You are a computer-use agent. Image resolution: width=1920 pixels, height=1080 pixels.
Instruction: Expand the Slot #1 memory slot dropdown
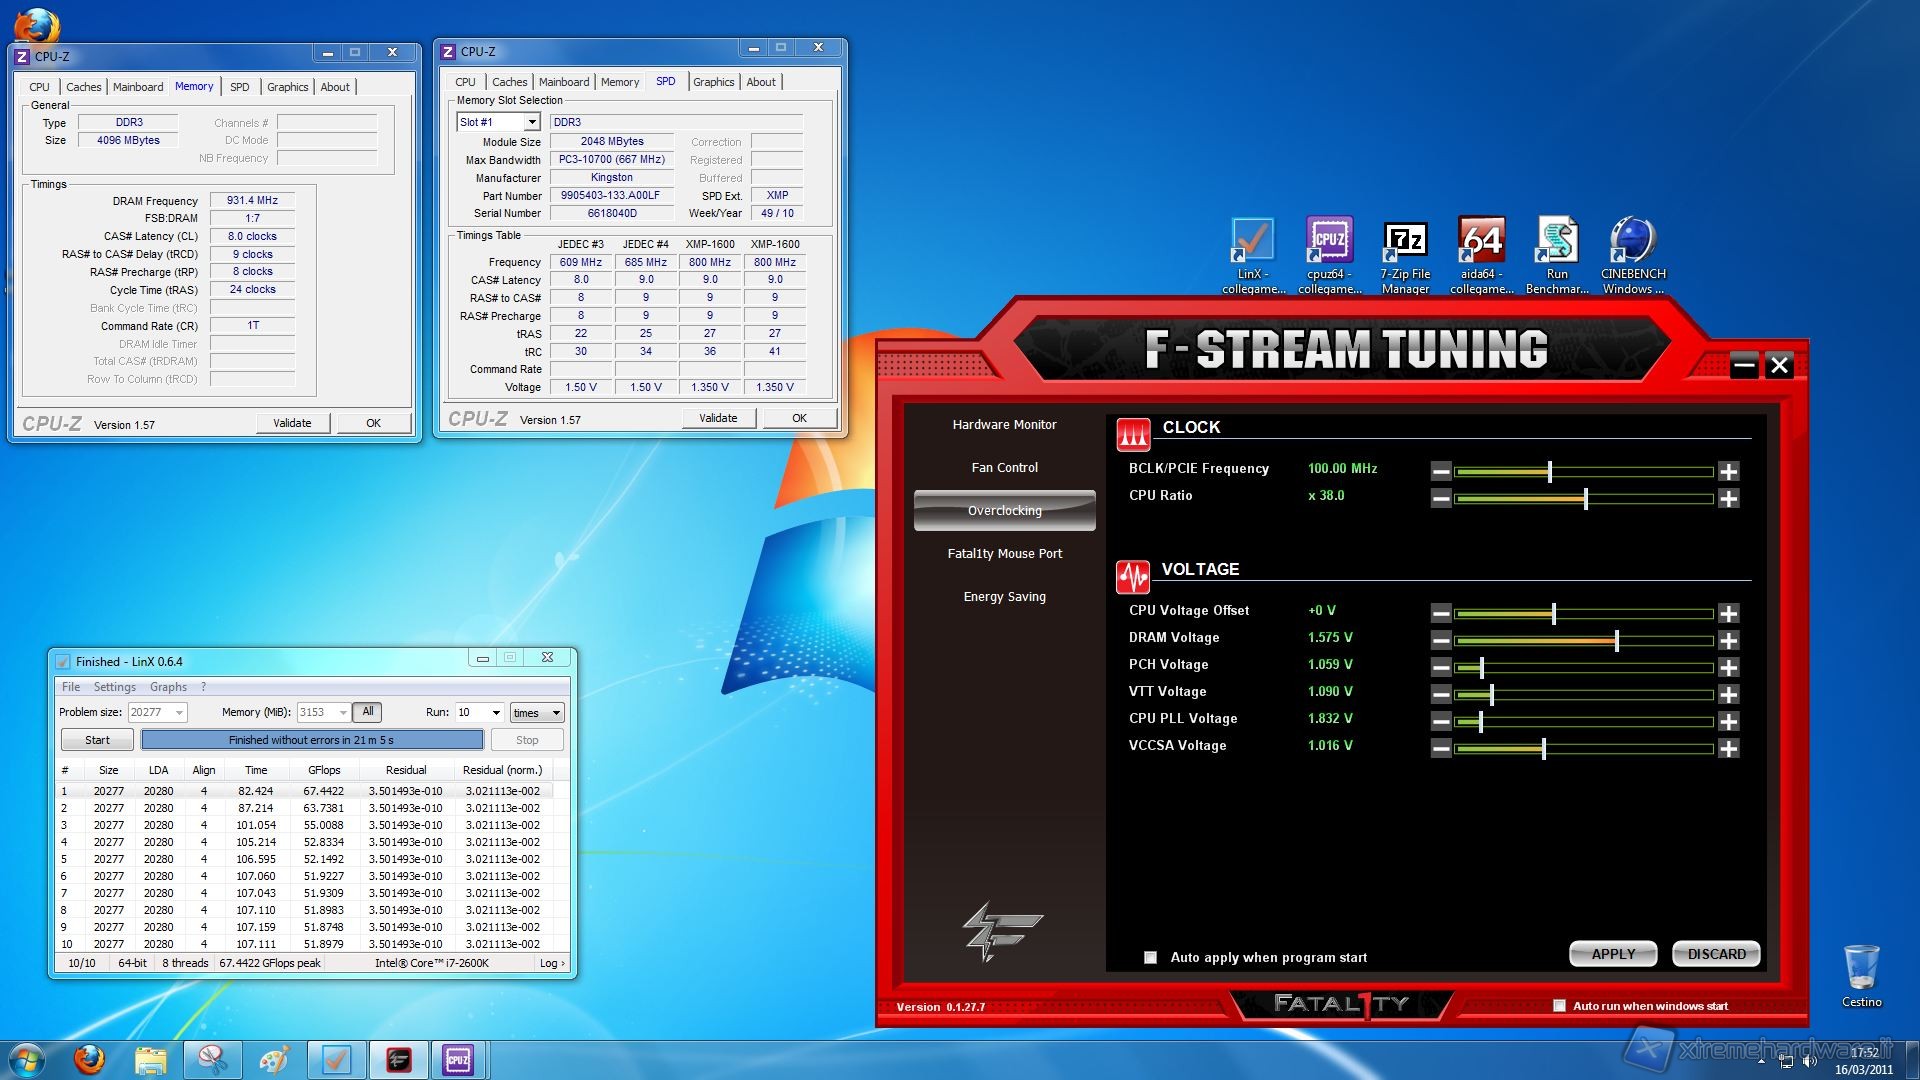tap(532, 122)
